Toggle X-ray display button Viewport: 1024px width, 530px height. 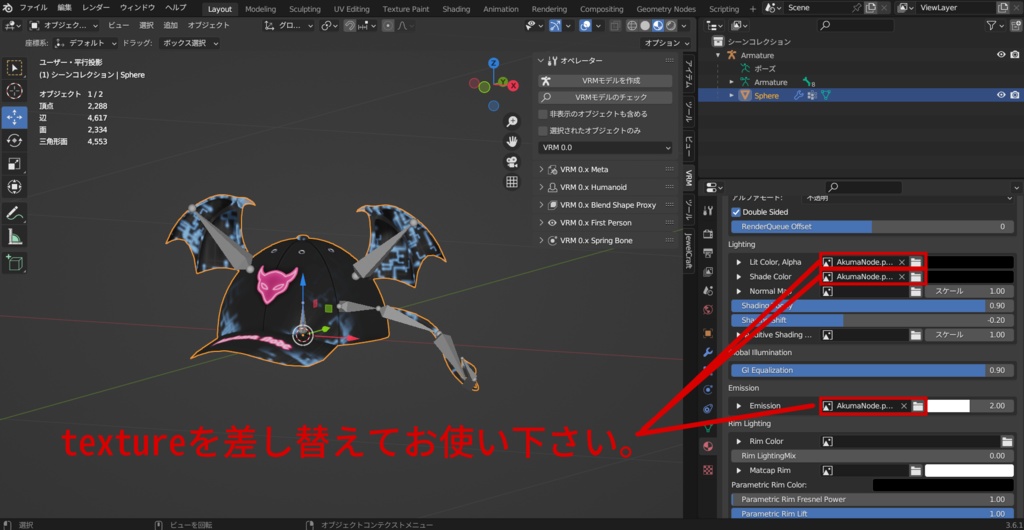(614, 25)
